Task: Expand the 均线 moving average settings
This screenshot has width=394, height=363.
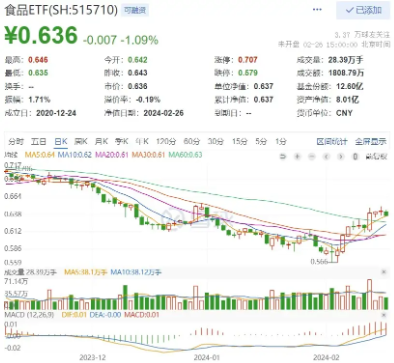Action: point(11,155)
